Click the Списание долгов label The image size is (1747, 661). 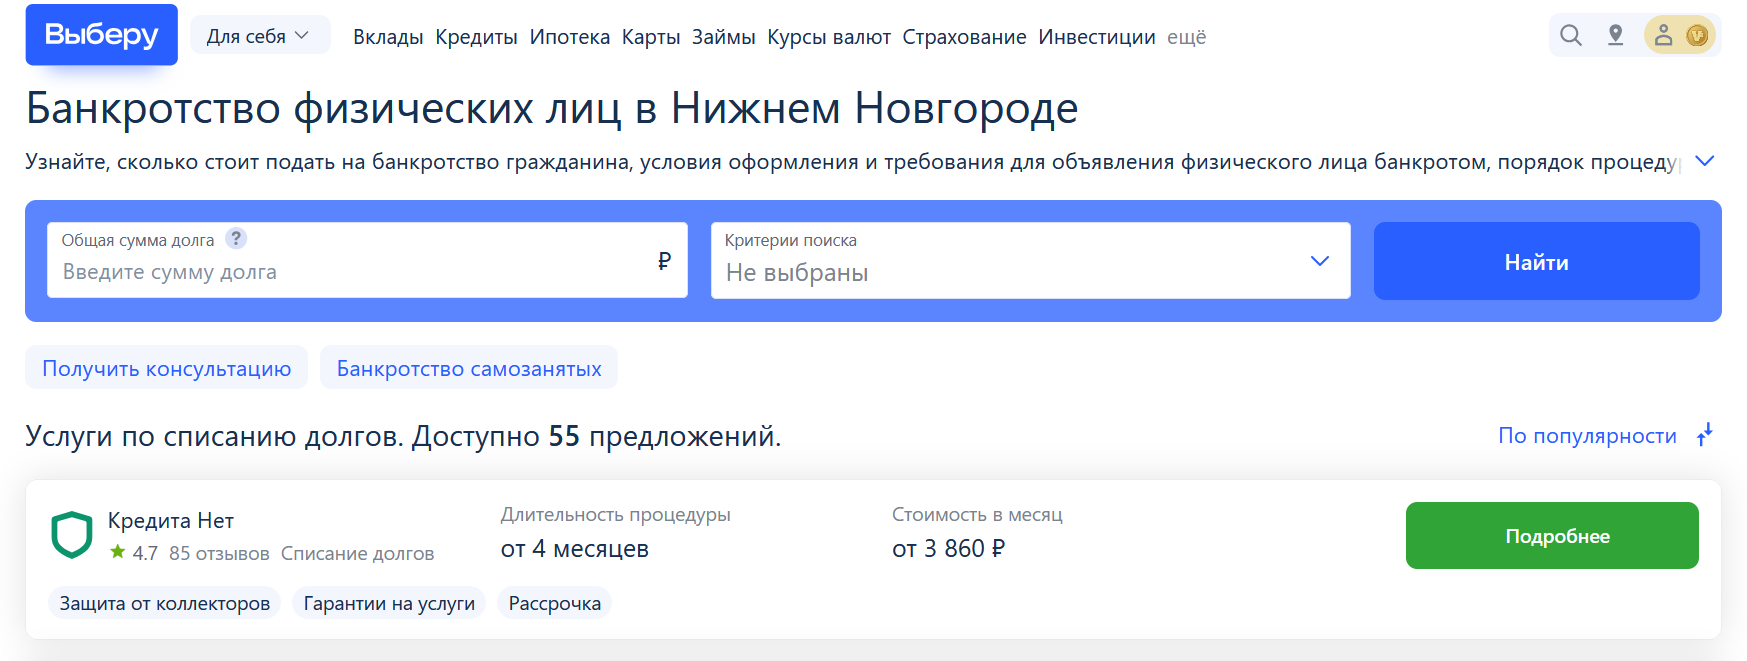point(358,553)
